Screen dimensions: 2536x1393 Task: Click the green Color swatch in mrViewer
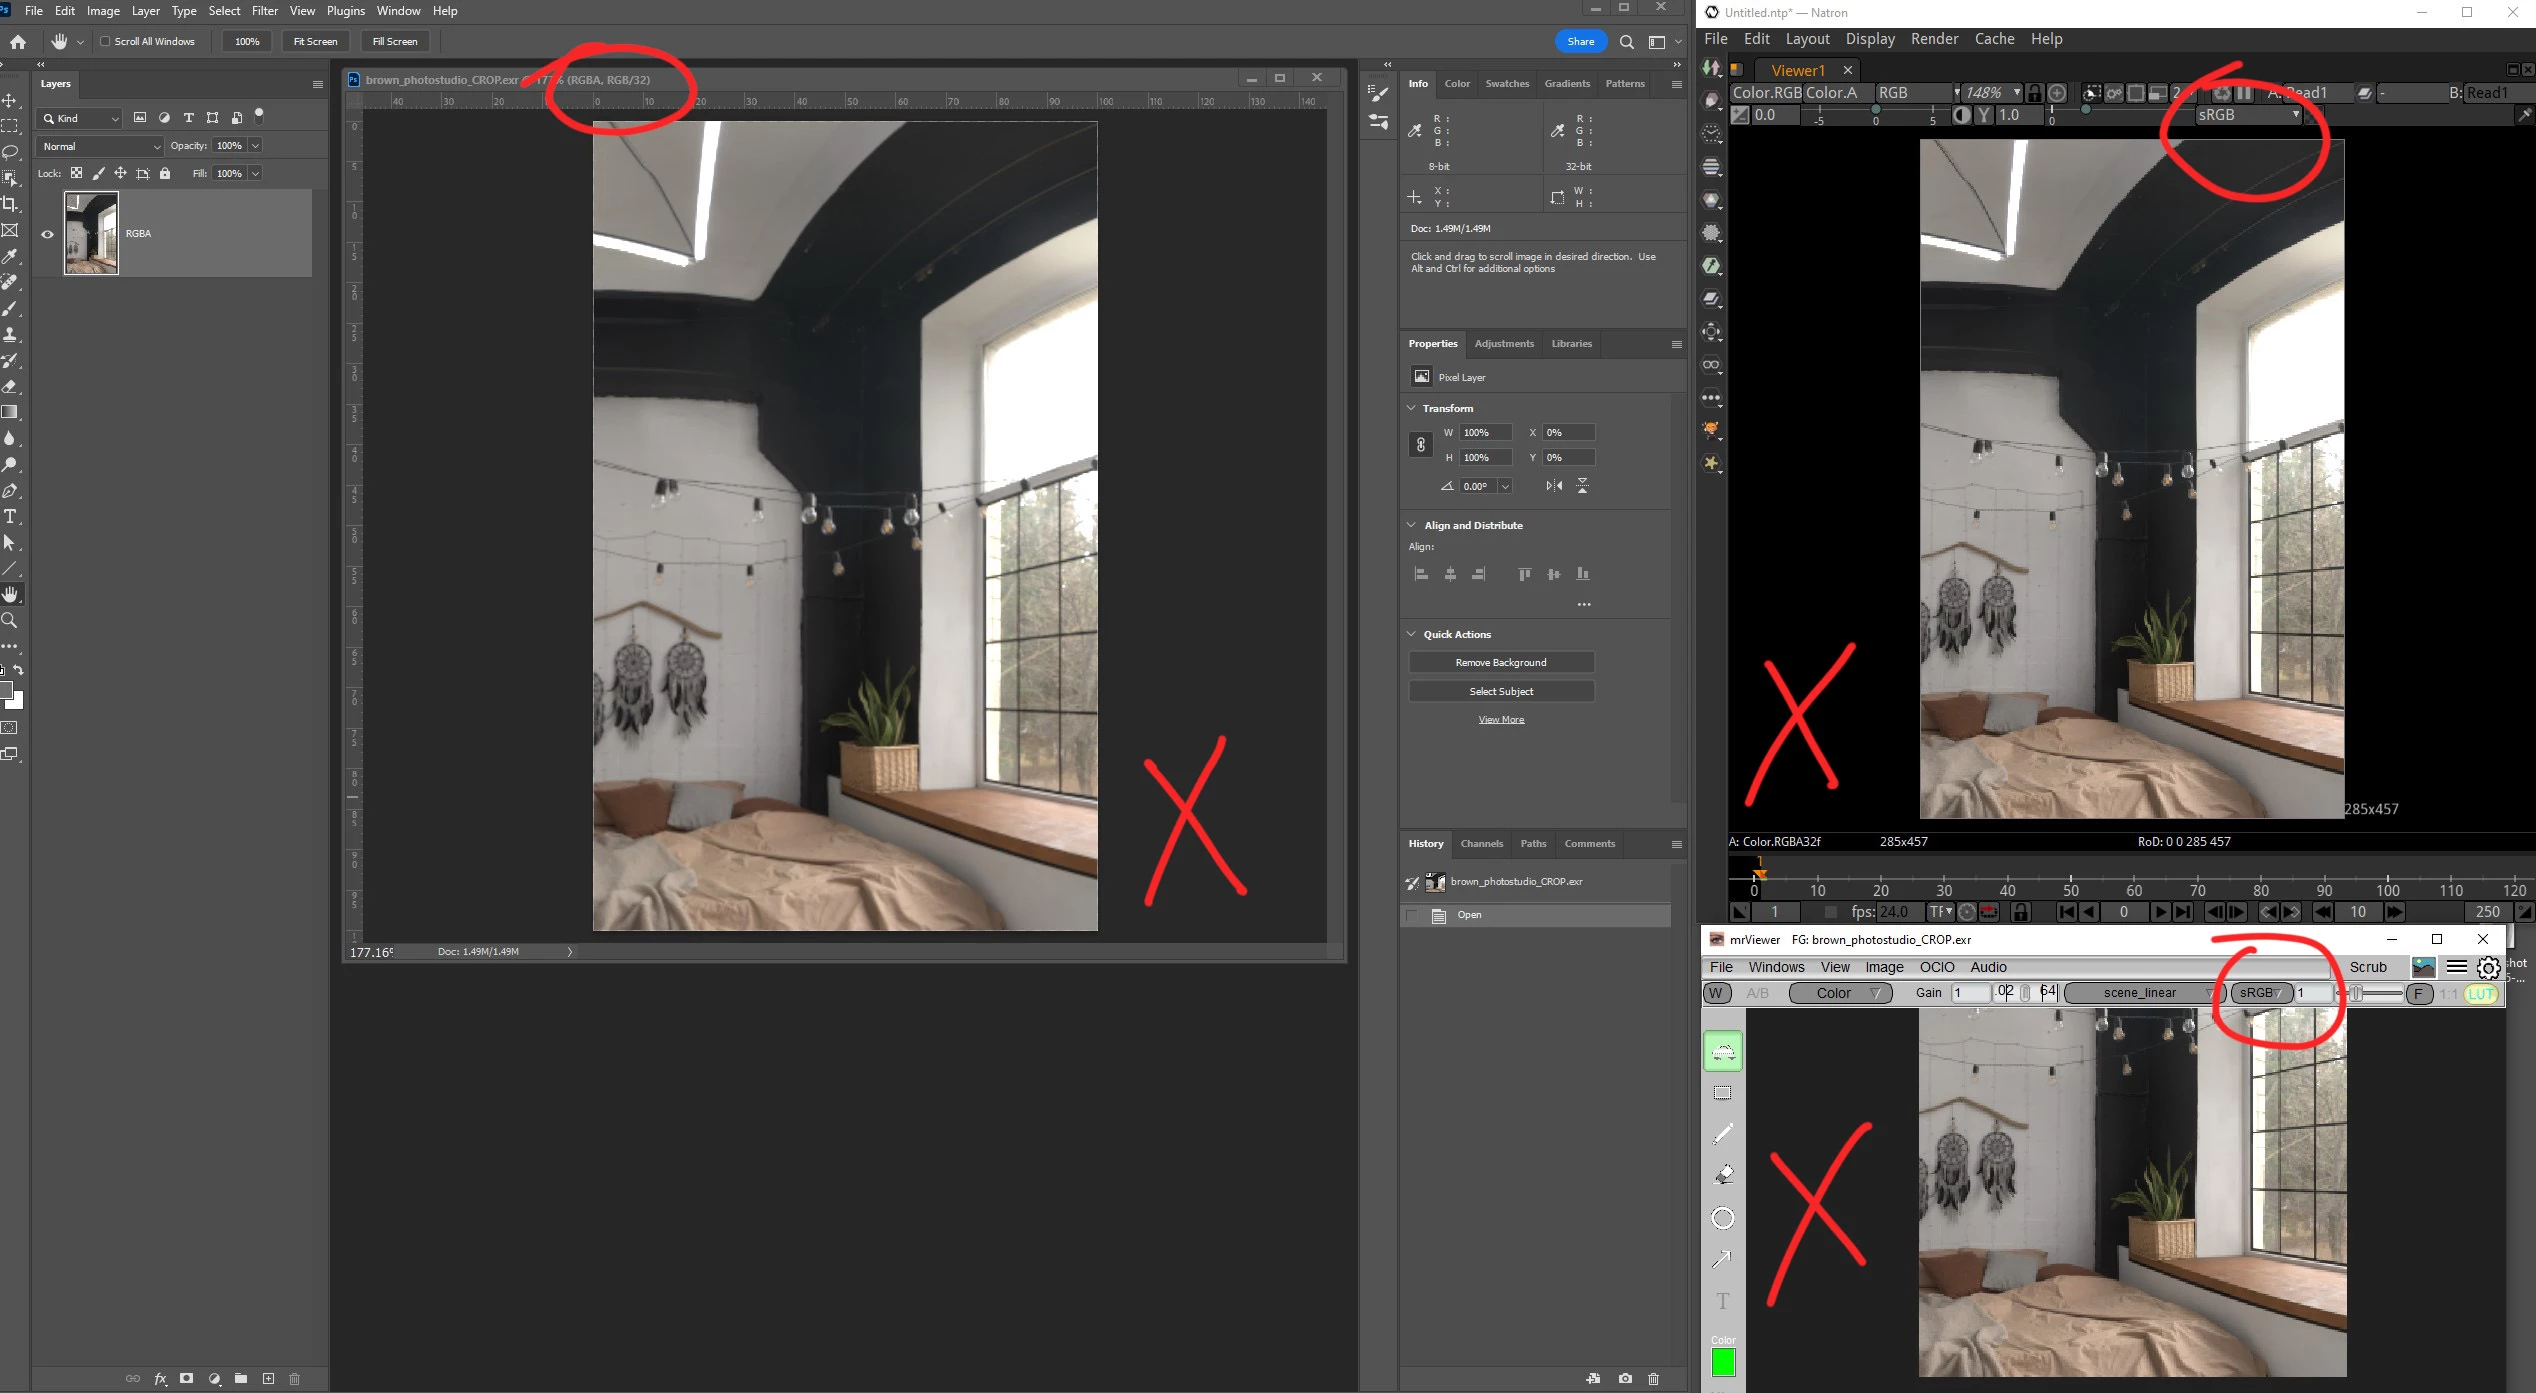(x=1722, y=1362)
